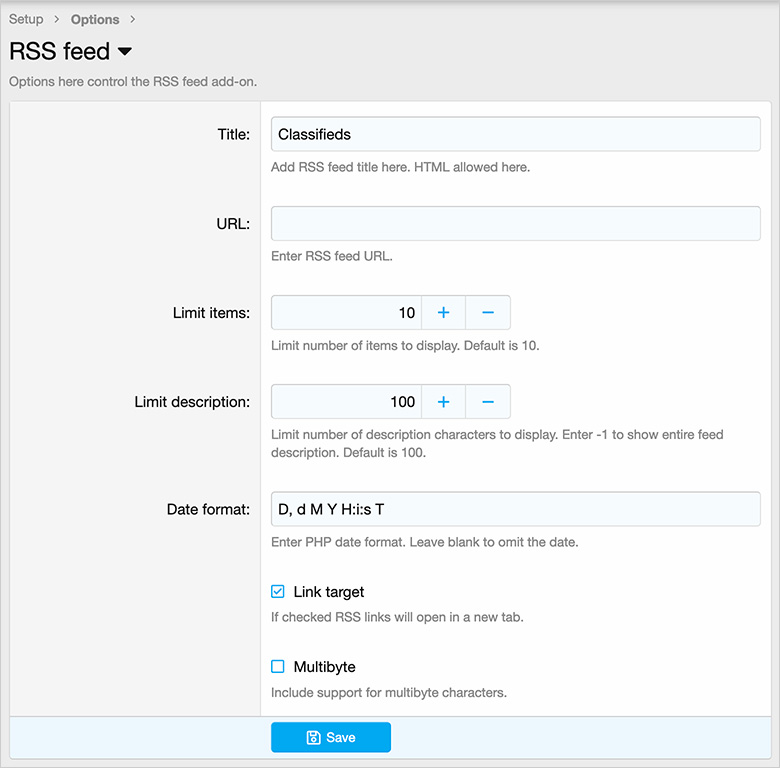Select the Limit items number box
The height and width of the screenshot is (768, 780).
click(x=346, y=313)
